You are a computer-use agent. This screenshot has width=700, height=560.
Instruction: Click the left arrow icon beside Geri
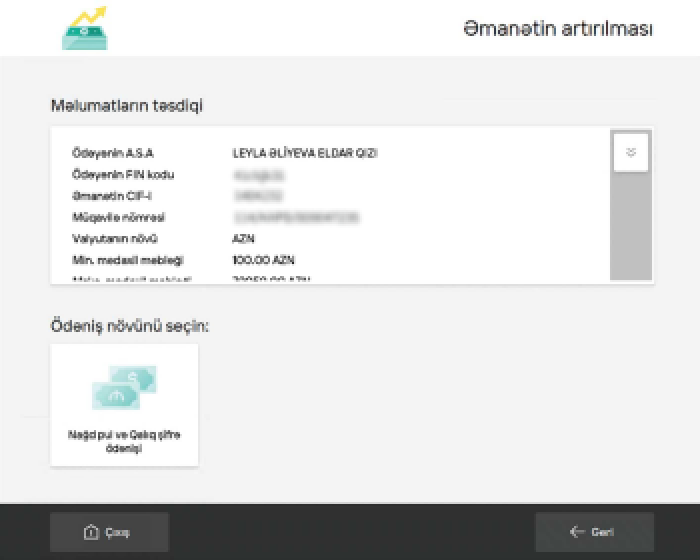(577, 531)
